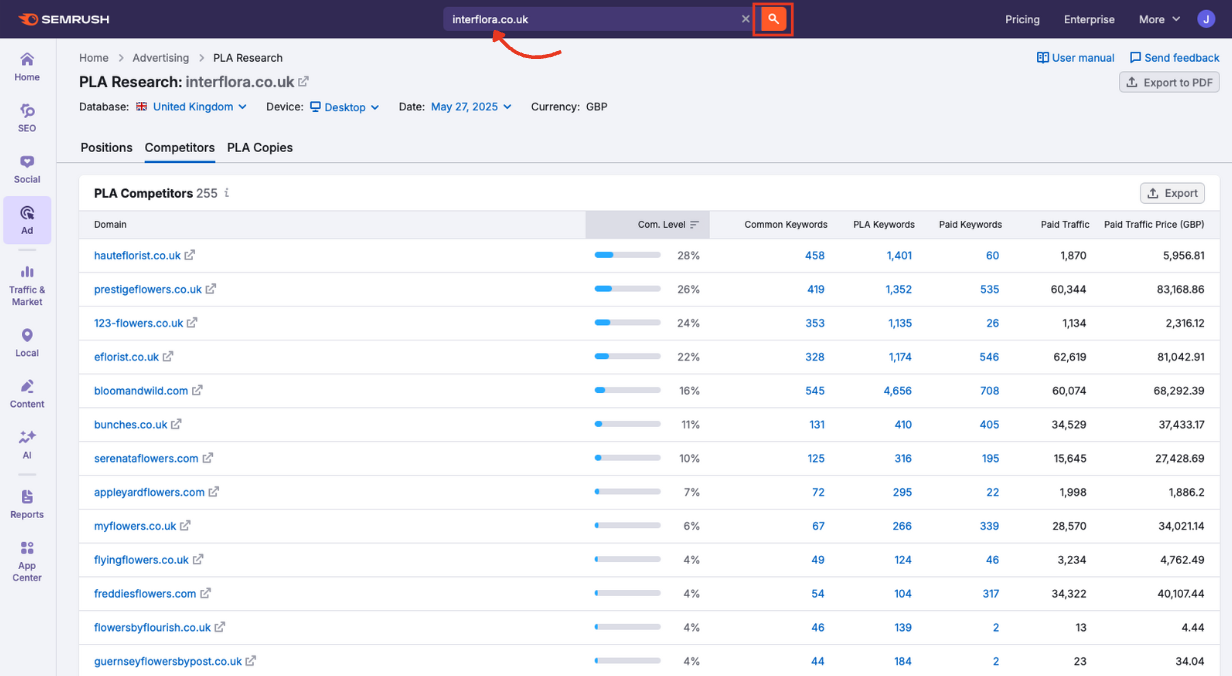Viewport: 1232px width, 676px height.
Task: Switch to the Positions tab
Action: coord(106,147)
